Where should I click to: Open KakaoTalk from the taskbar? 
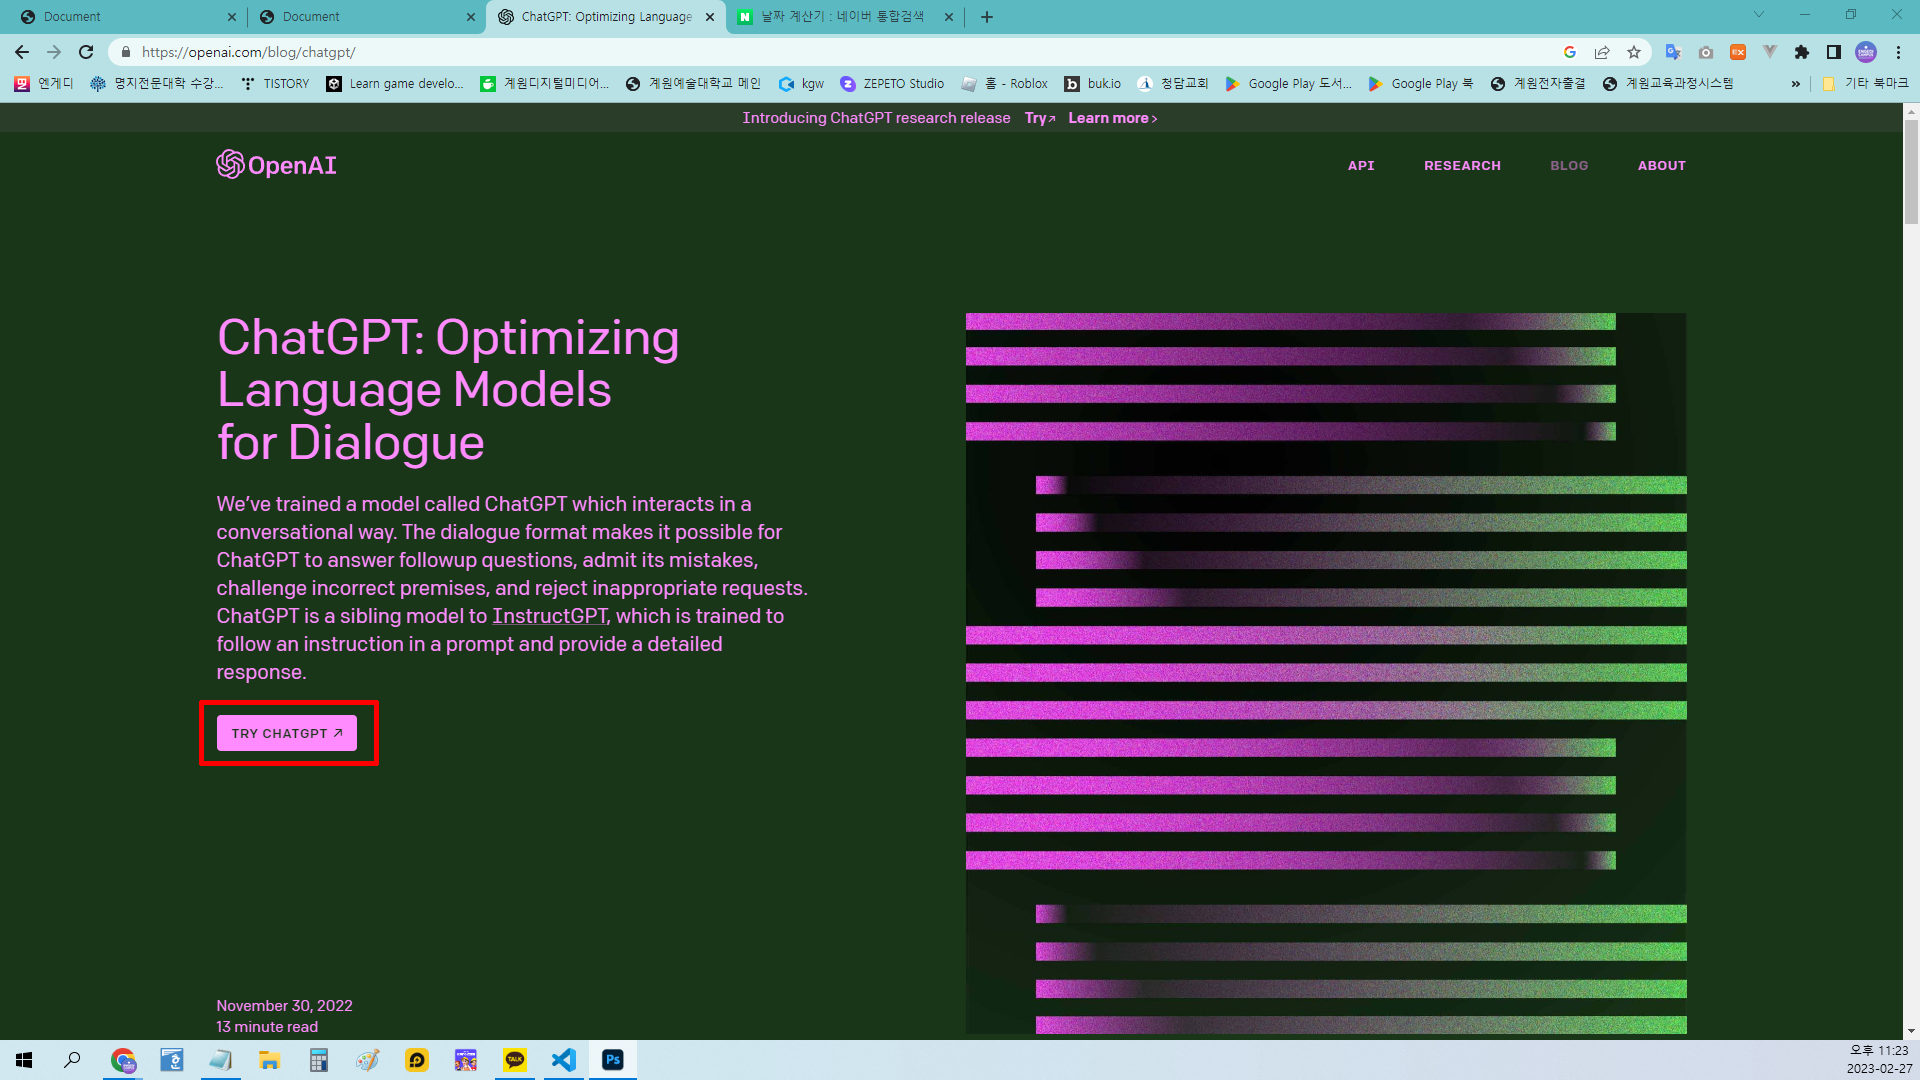515,1060
